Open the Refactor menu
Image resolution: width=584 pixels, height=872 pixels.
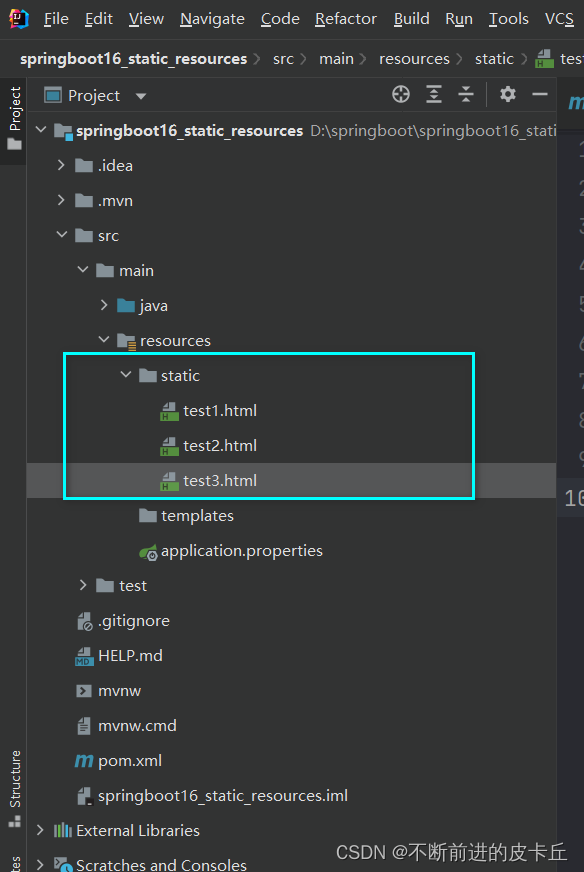tap(345, 19)
